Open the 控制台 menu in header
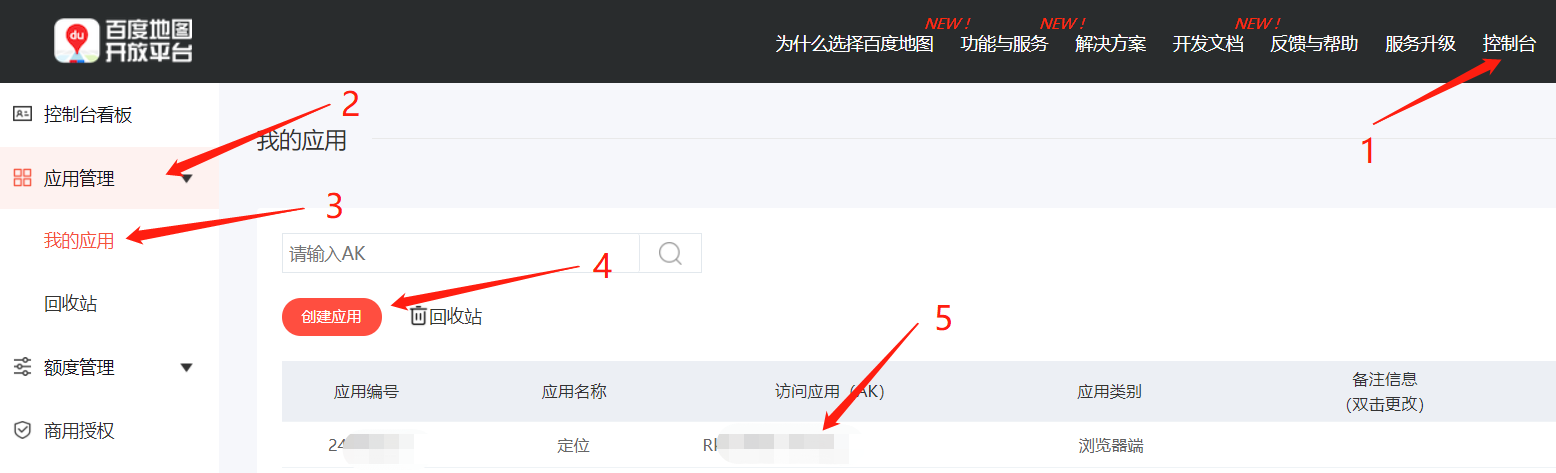The width and height of the screenshot is (1556, 473). [1509, 44]
